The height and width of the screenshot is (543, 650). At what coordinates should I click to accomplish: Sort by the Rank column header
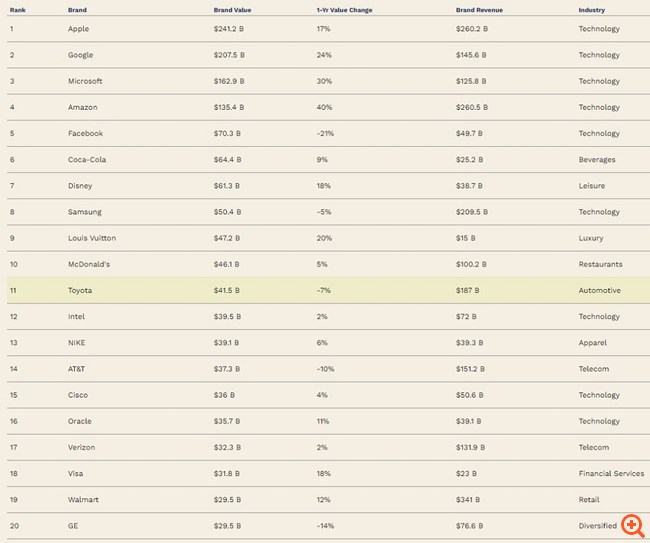(18, 10)
